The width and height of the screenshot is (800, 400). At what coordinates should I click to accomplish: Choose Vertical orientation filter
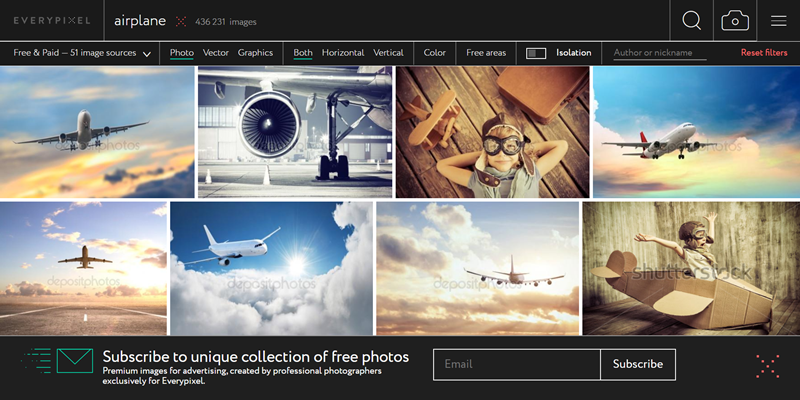388,53
